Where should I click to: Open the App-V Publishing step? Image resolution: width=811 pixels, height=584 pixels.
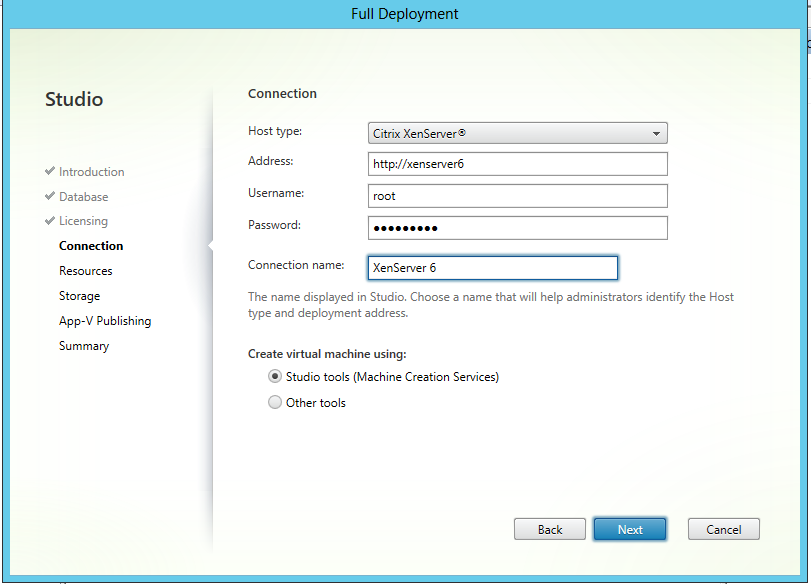(105, 321)
